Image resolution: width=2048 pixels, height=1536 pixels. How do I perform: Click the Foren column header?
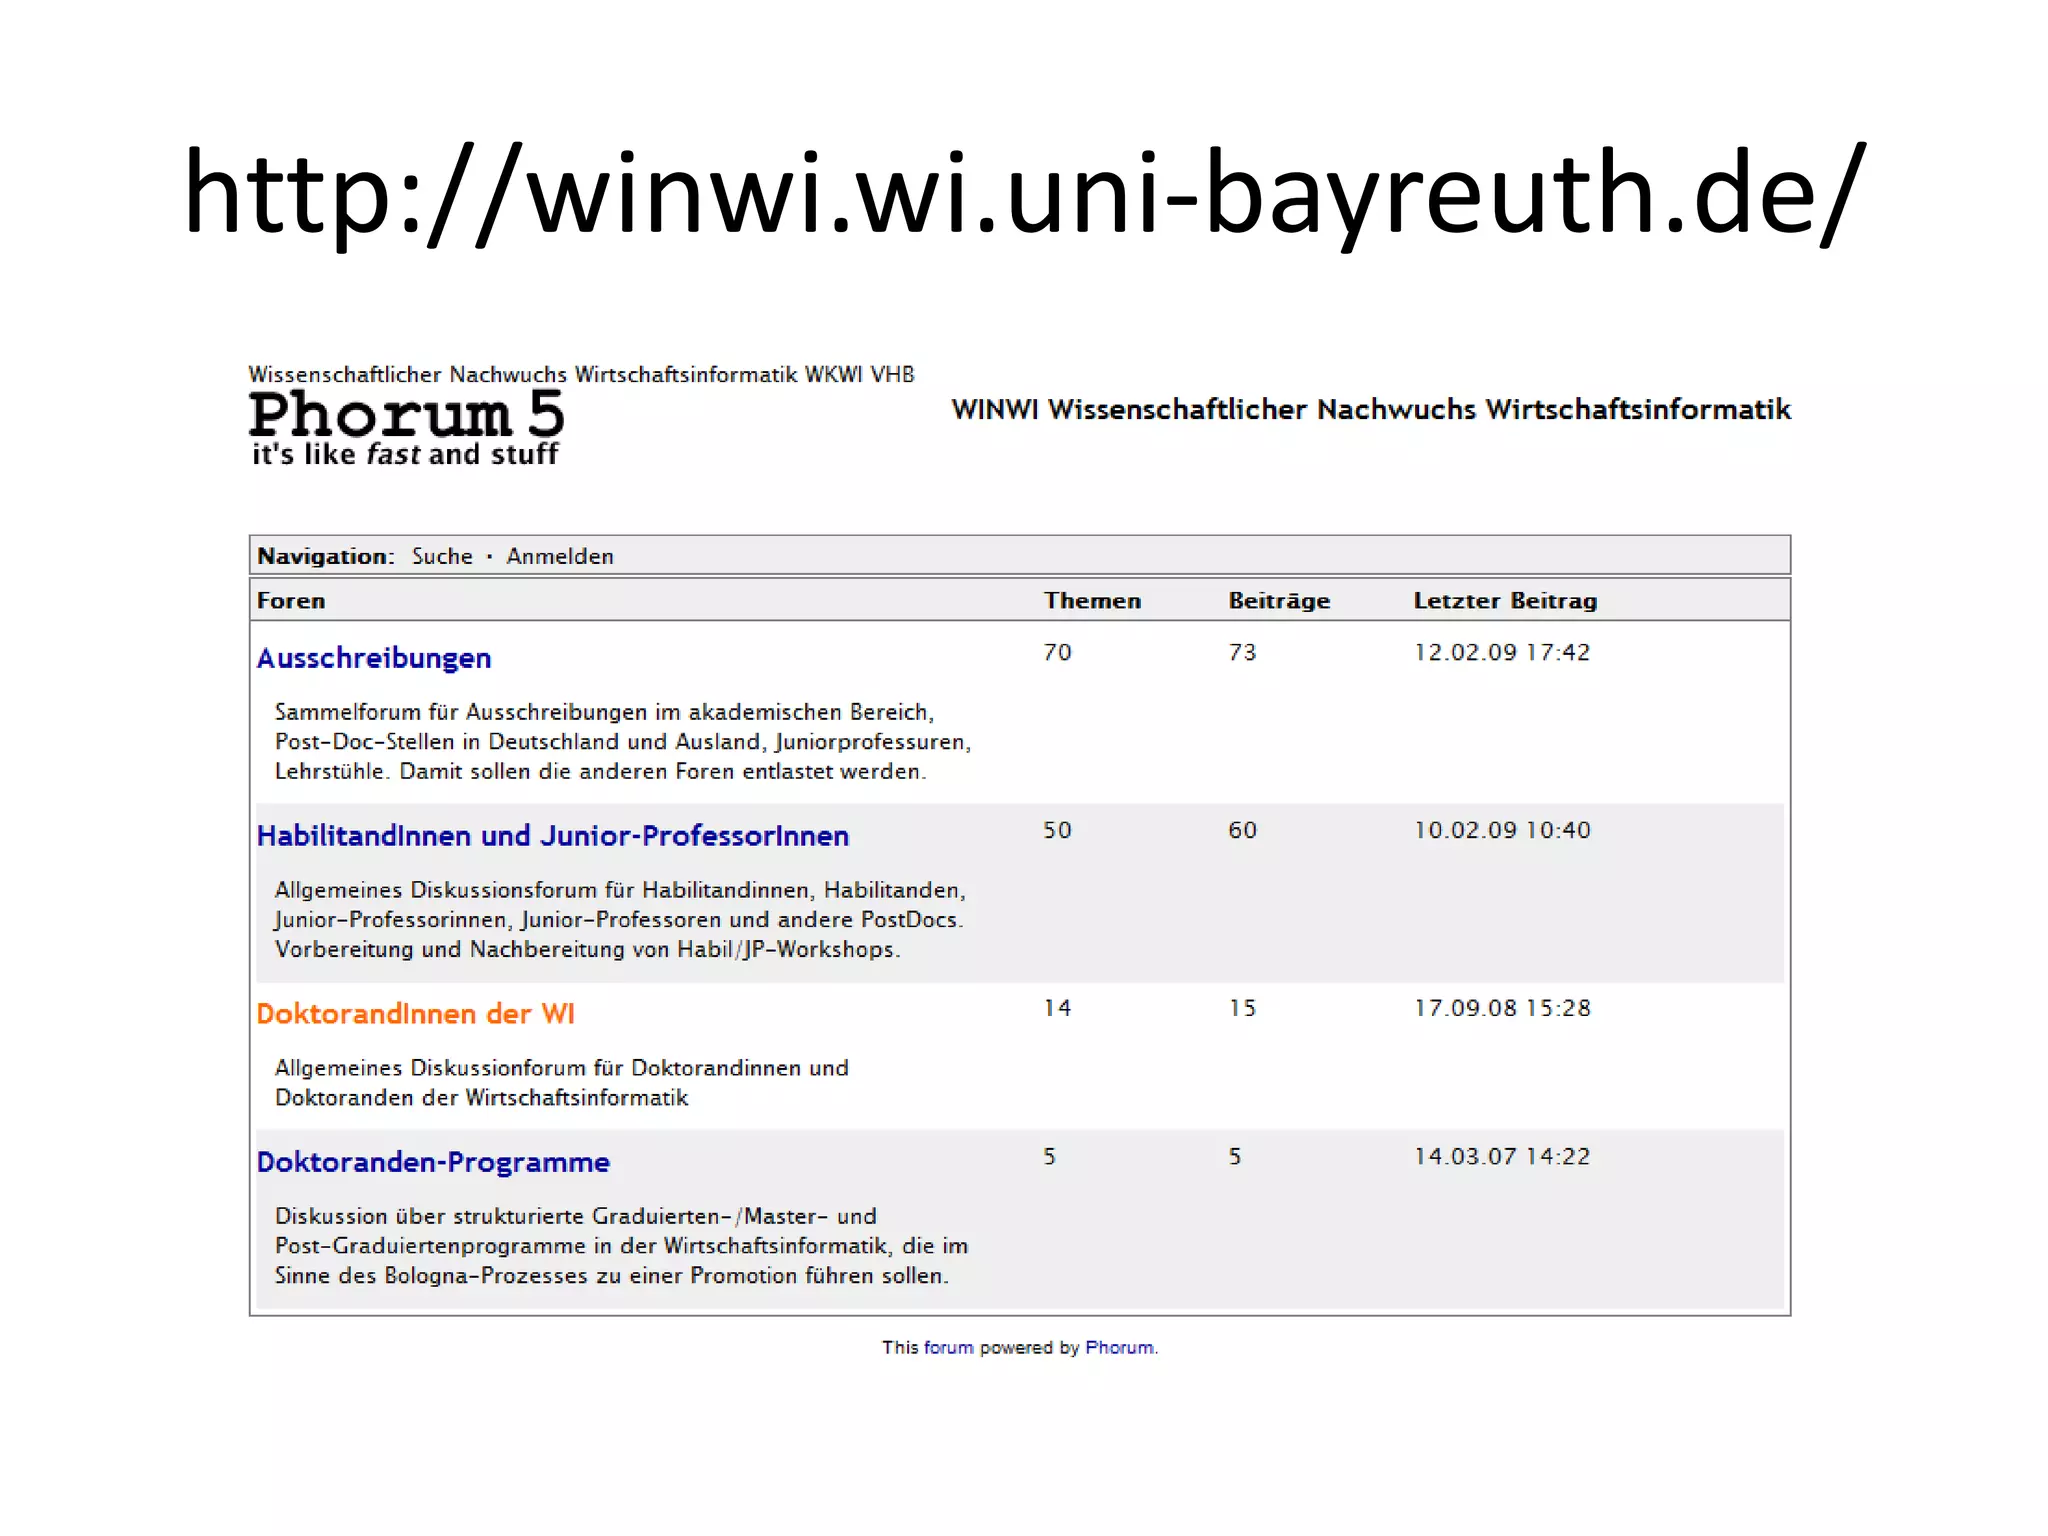[x=291, y=600]
